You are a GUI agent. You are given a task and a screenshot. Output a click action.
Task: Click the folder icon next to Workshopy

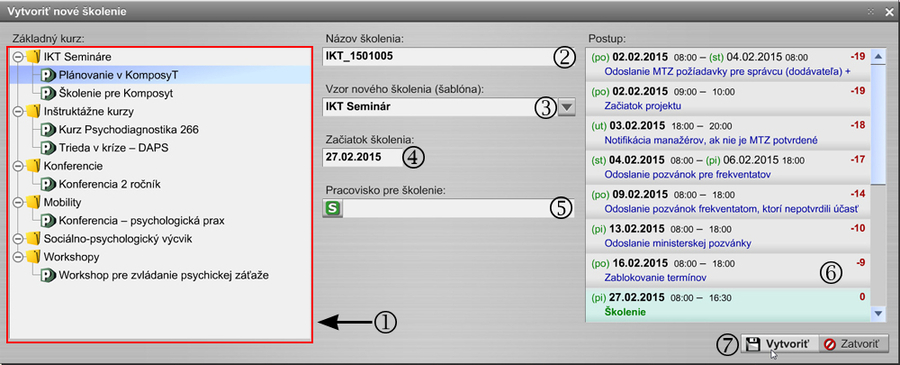point(33,257)
